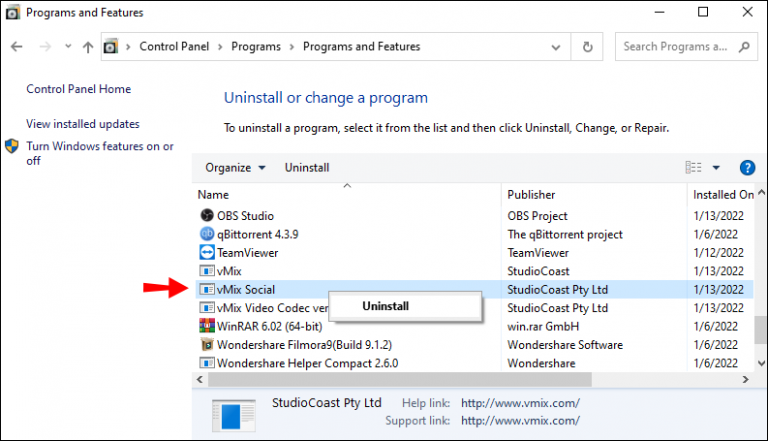Click the Wondershare Filmora9 icon
This screenshot has height=441, width=768.
click(x=207, y=345)
